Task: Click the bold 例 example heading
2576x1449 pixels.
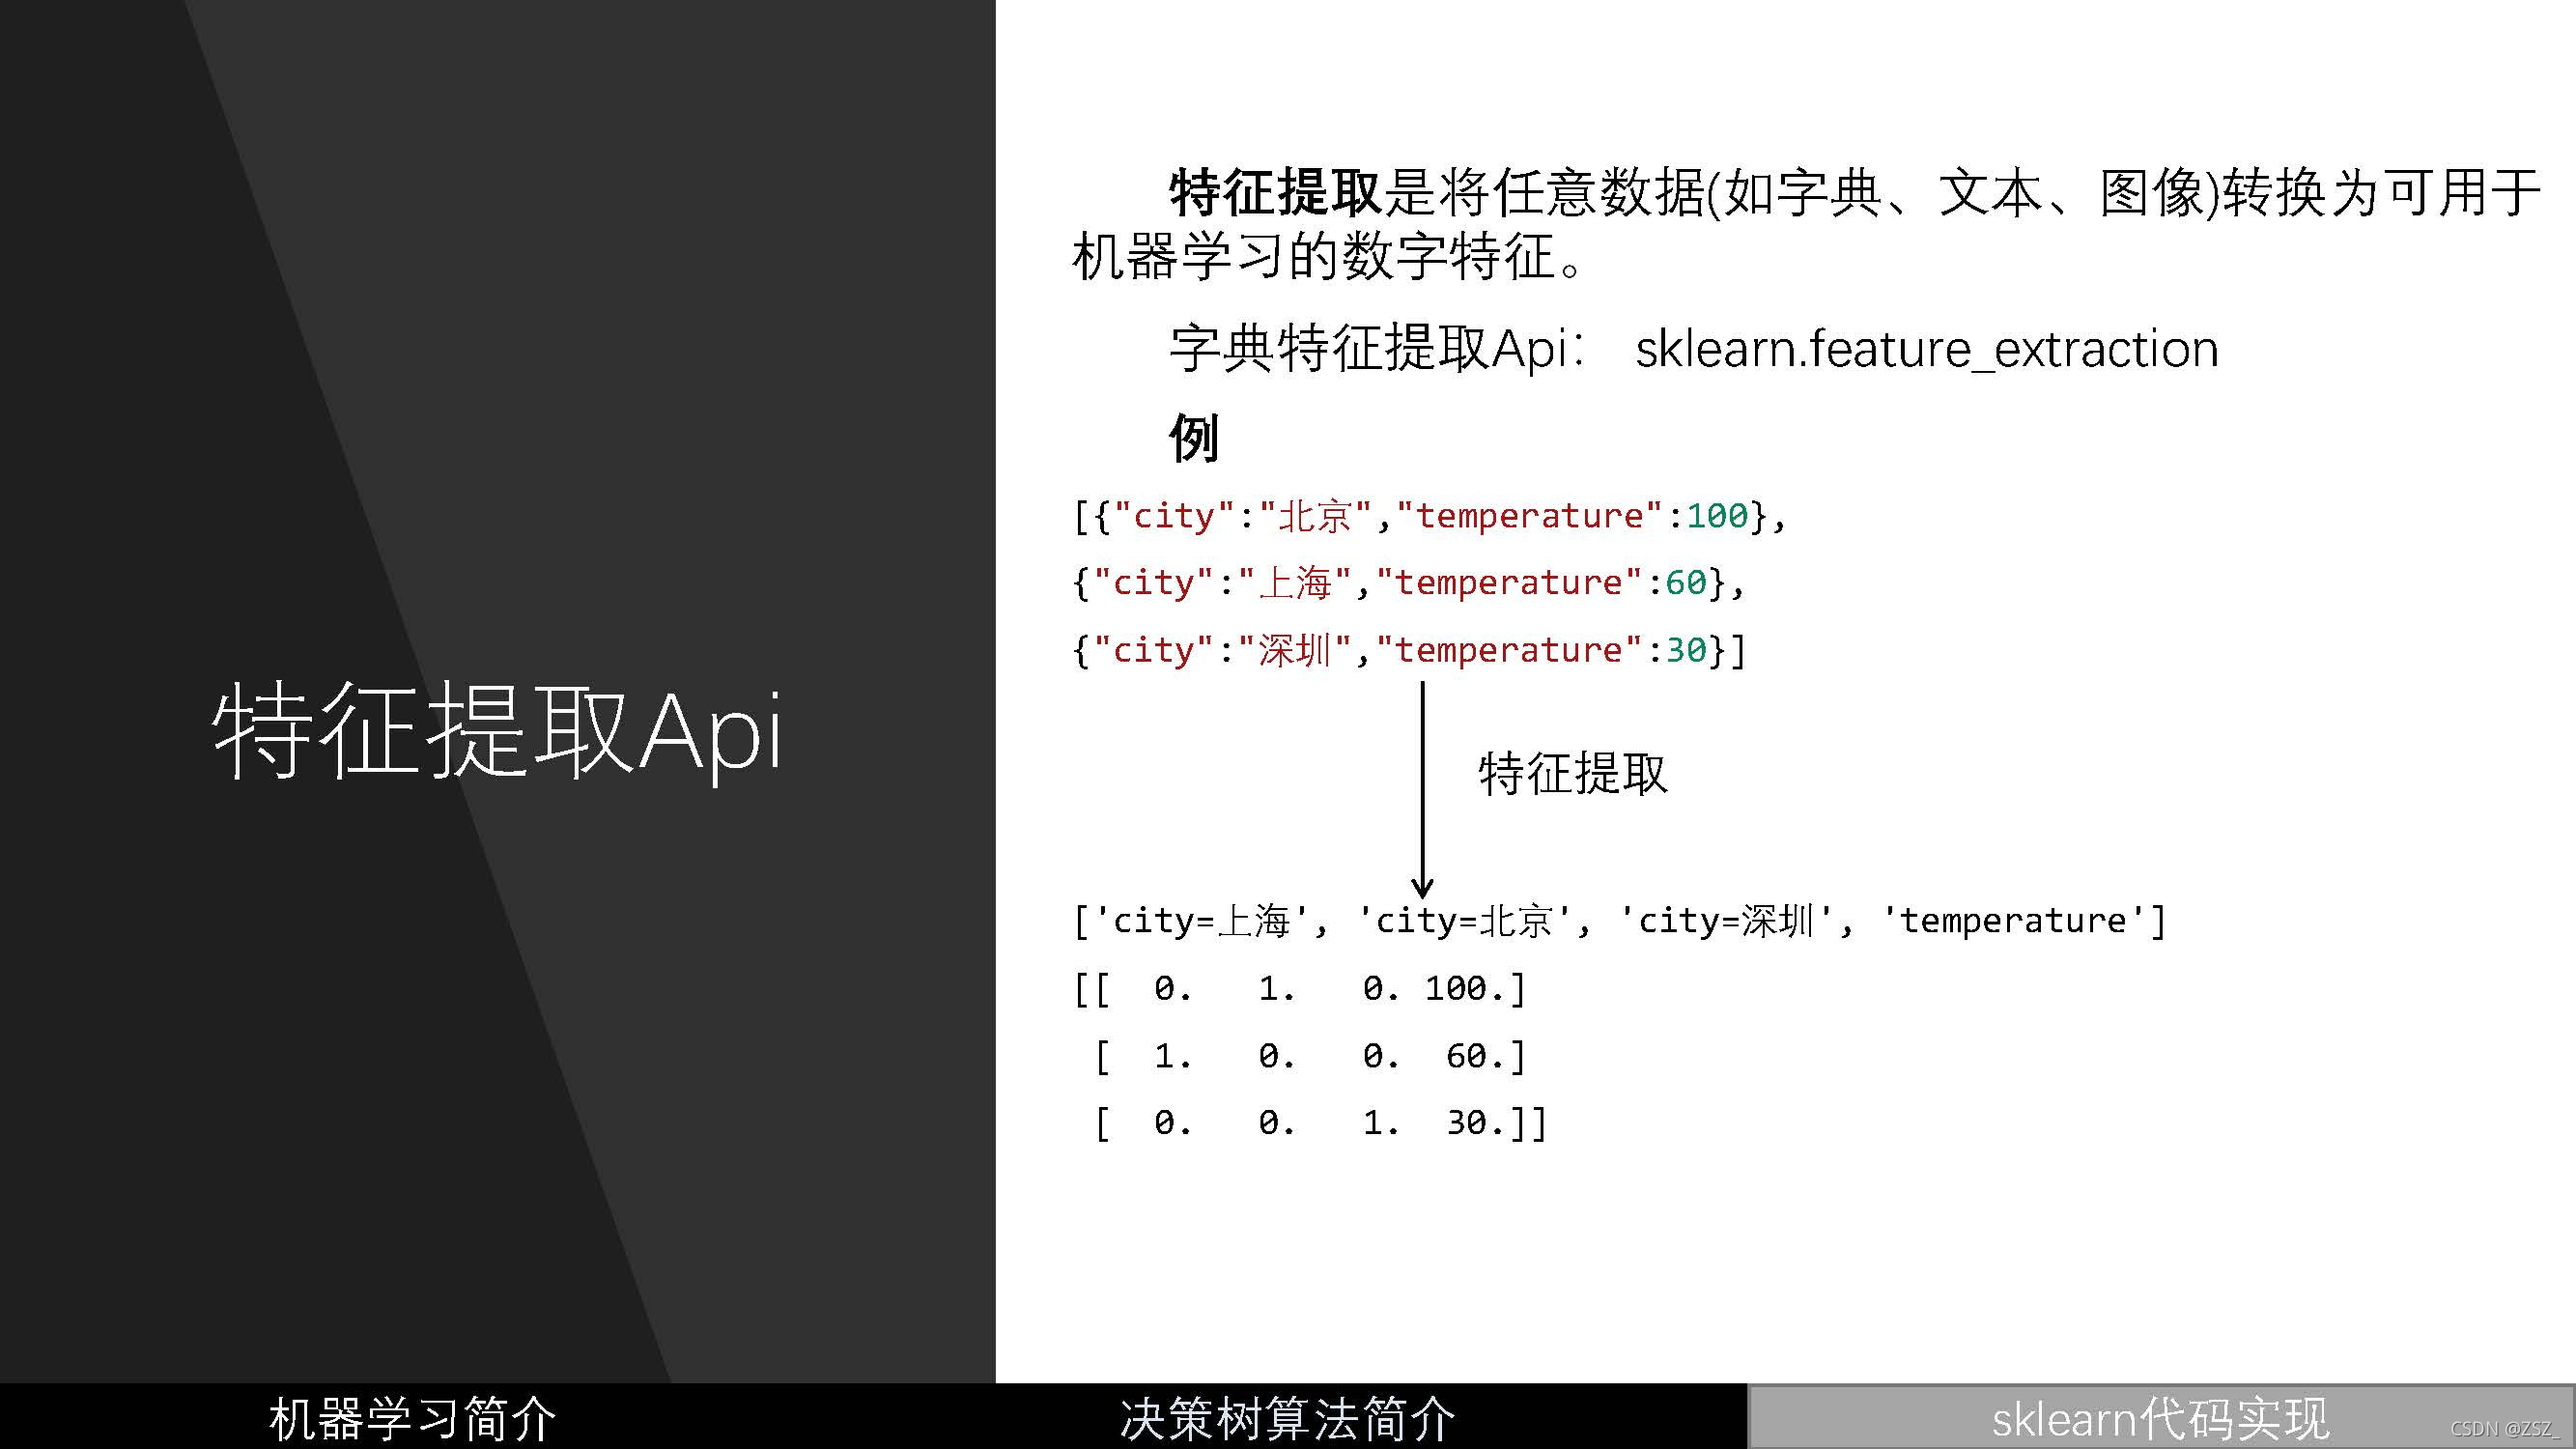Action: click(x=1193, y=438)
